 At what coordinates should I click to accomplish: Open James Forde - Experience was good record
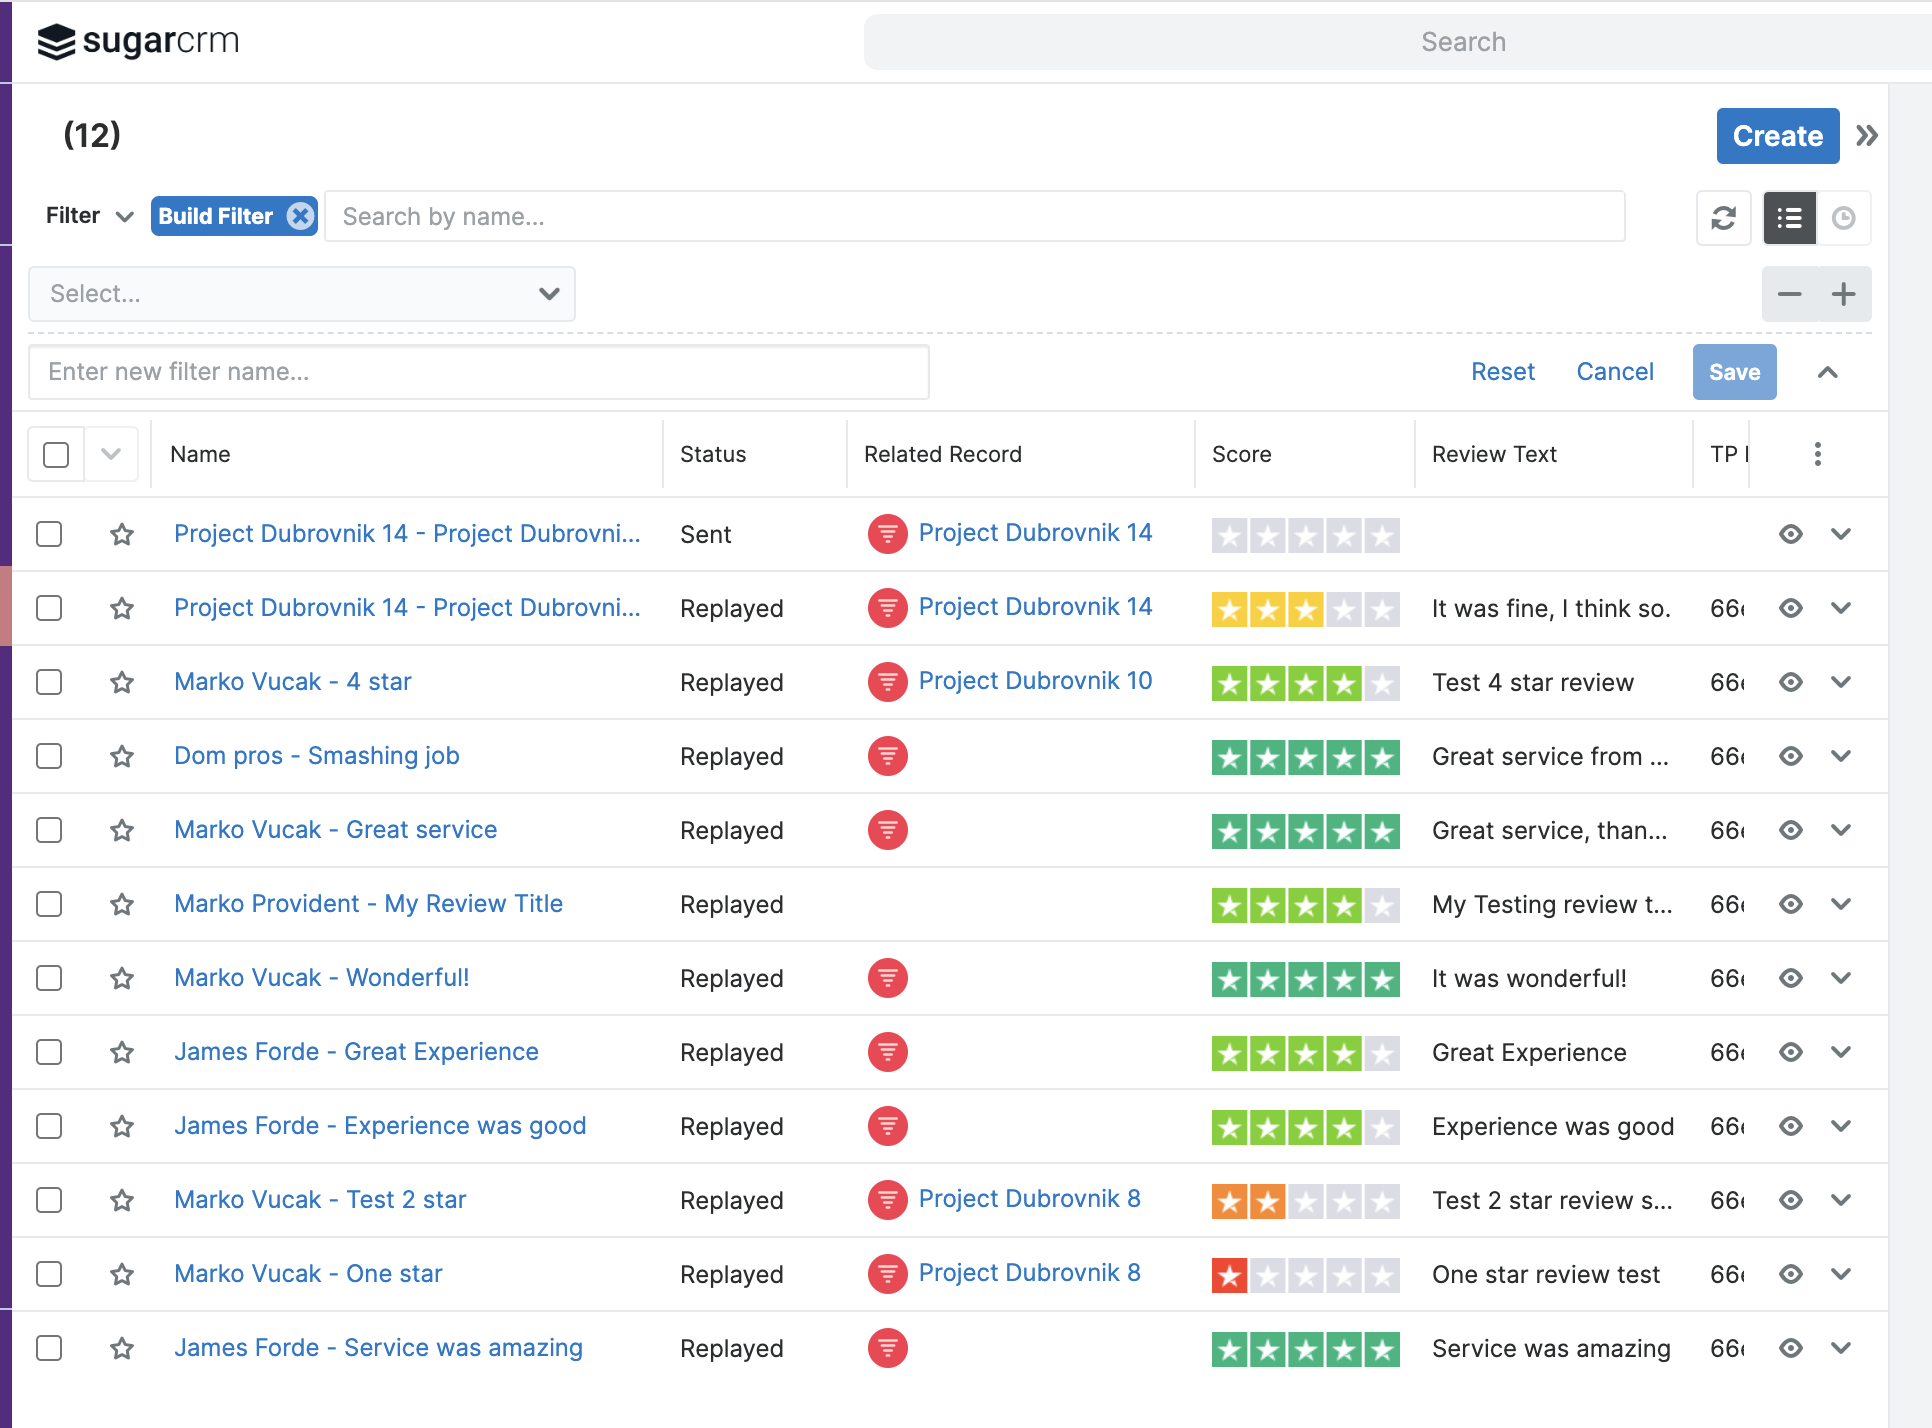380,1126
